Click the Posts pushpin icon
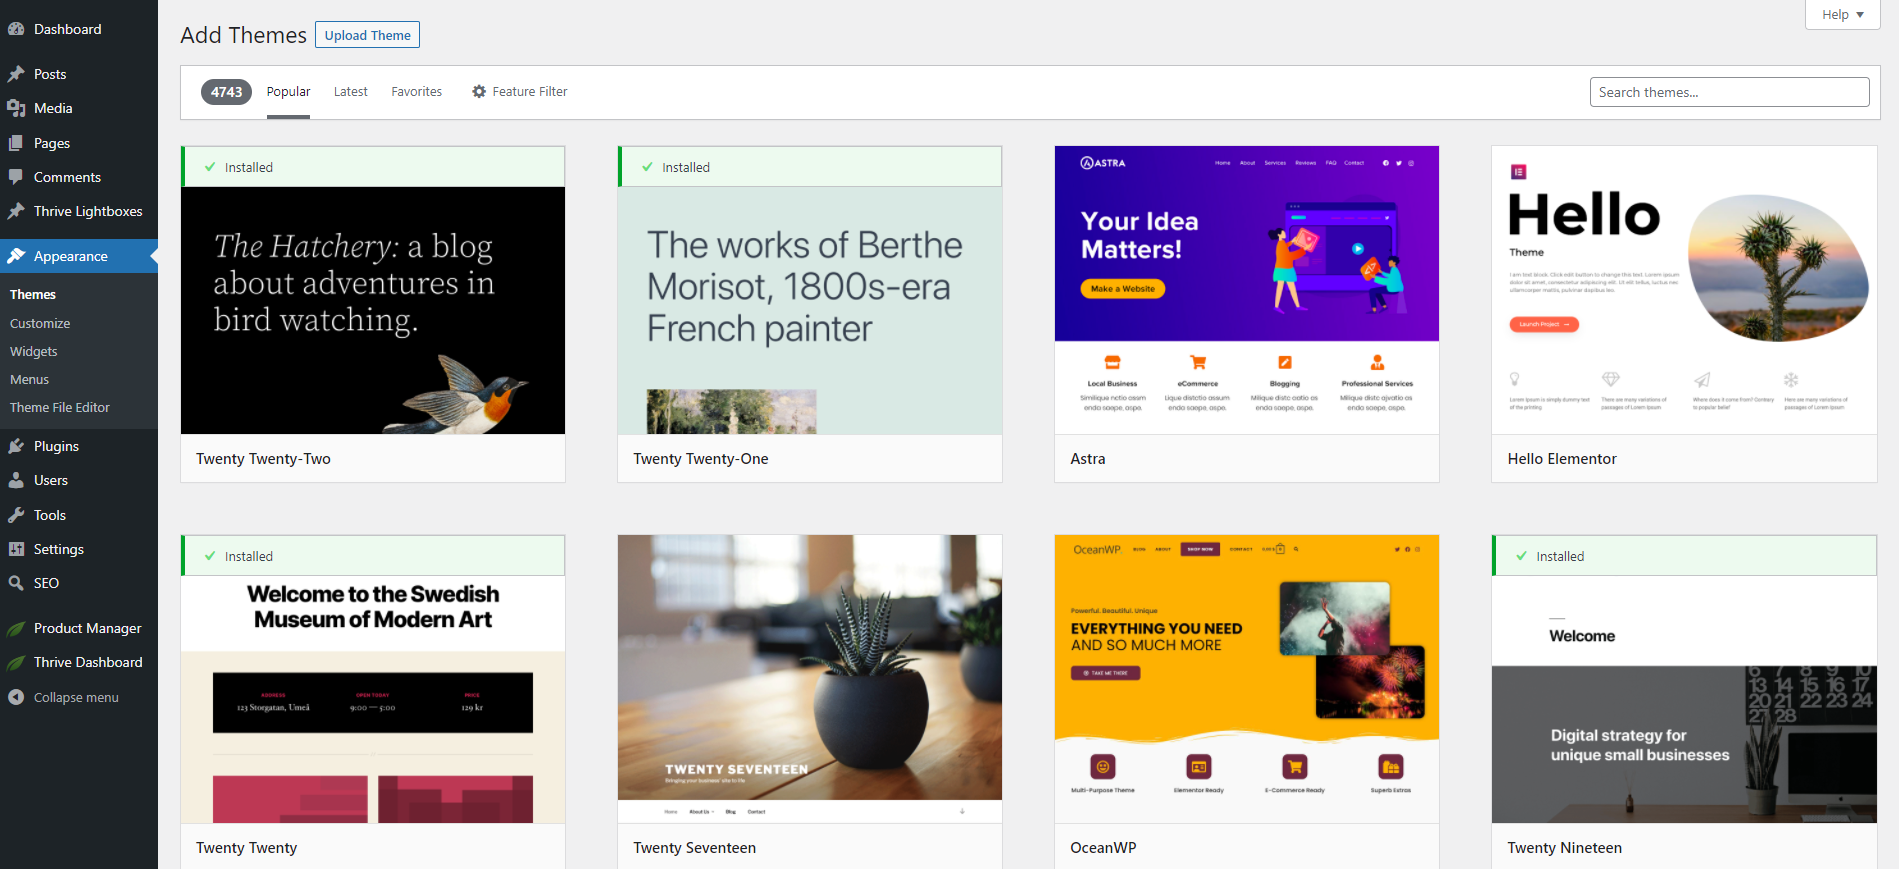1899x869 pixels. [x=16, y=74]
